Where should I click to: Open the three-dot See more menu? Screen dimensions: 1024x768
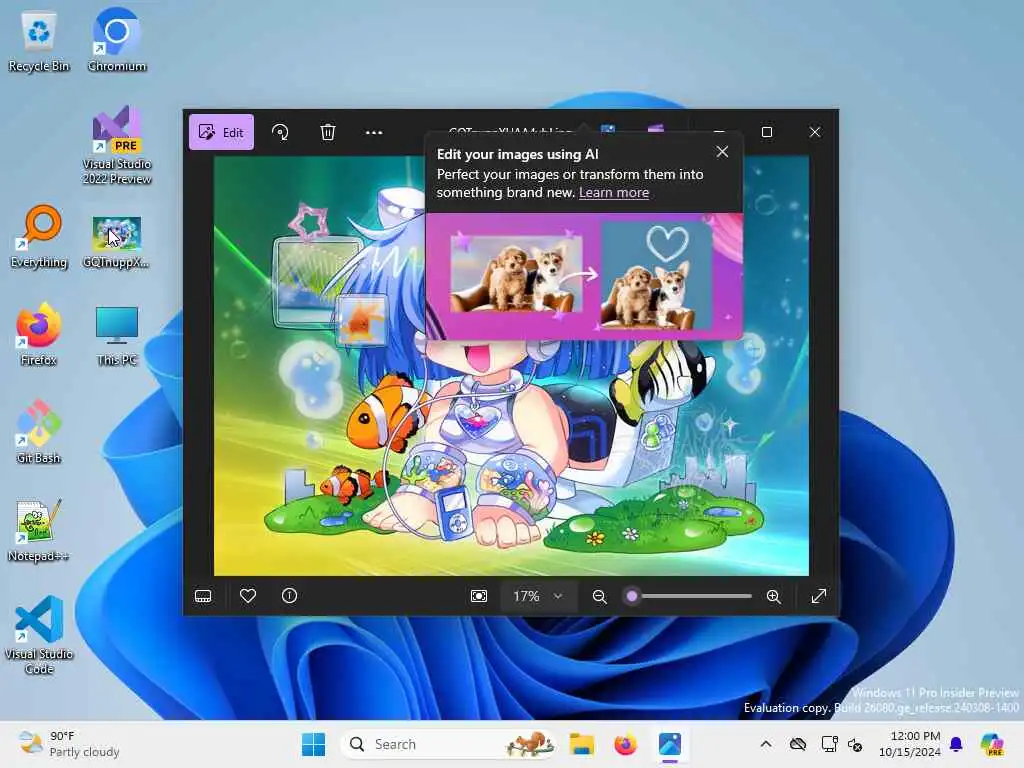point(374,133)
